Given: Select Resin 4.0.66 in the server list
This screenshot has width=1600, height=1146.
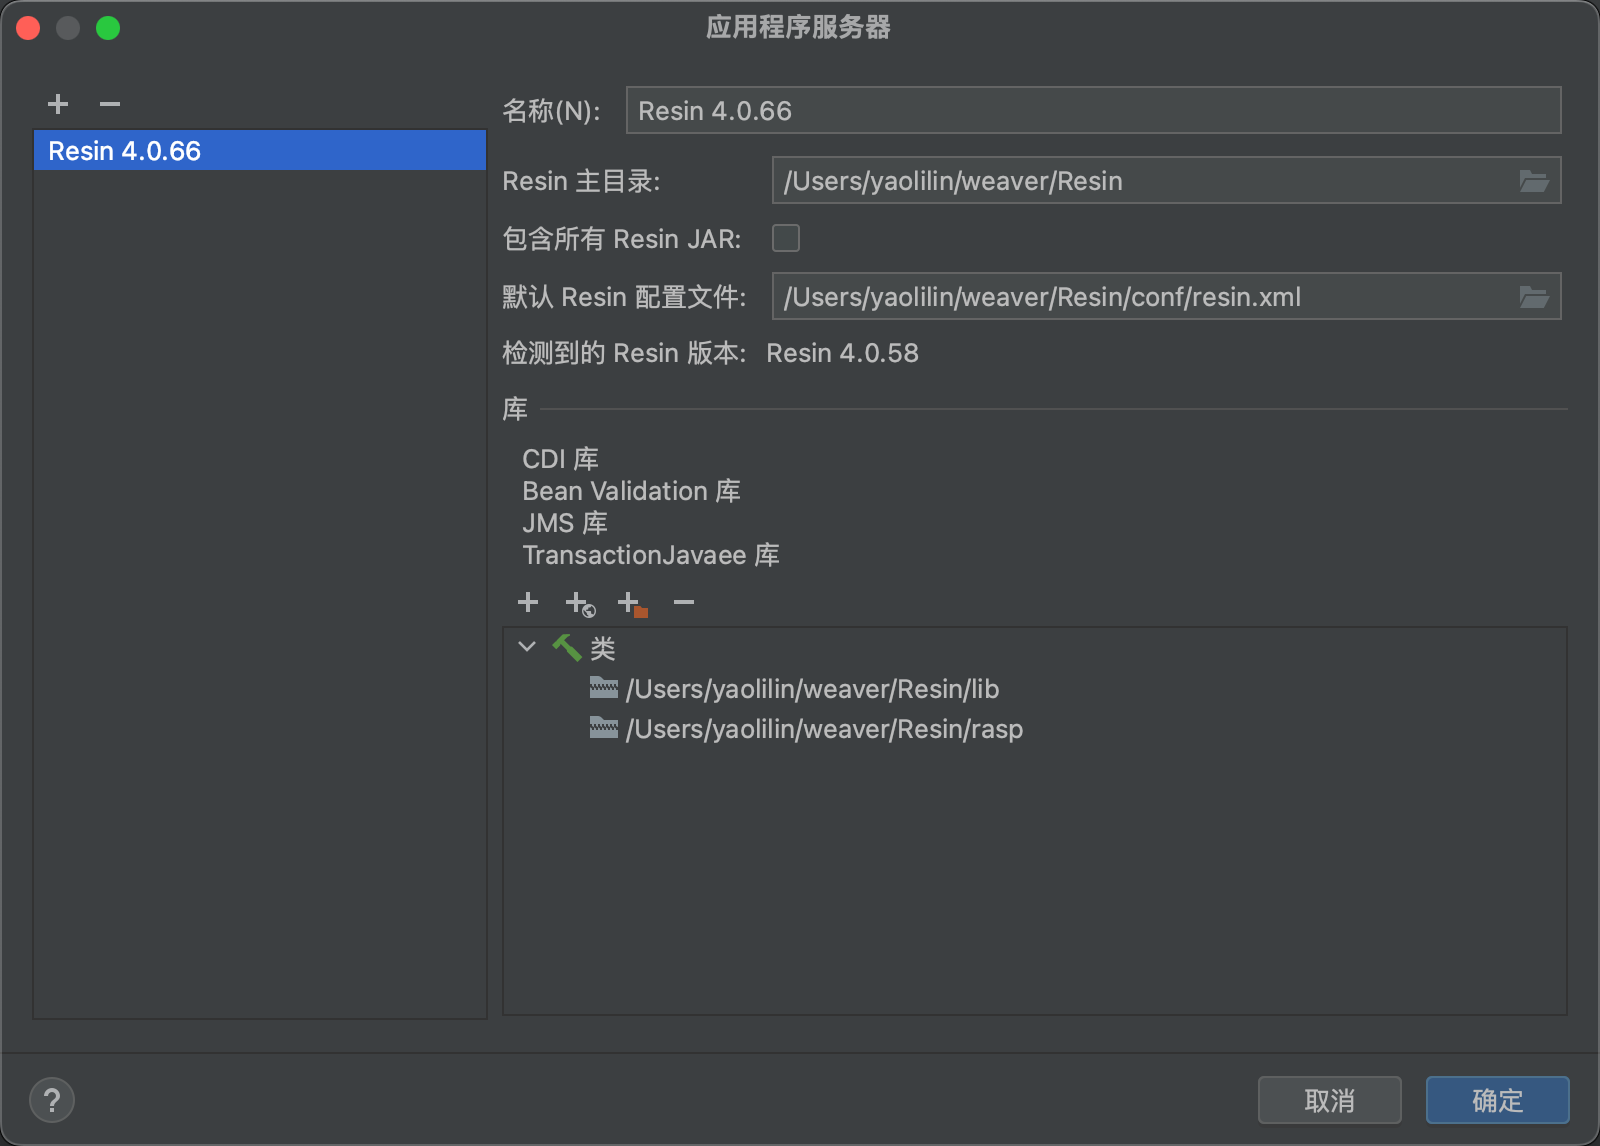Looking at the screenshot, I should click(260, 150).
